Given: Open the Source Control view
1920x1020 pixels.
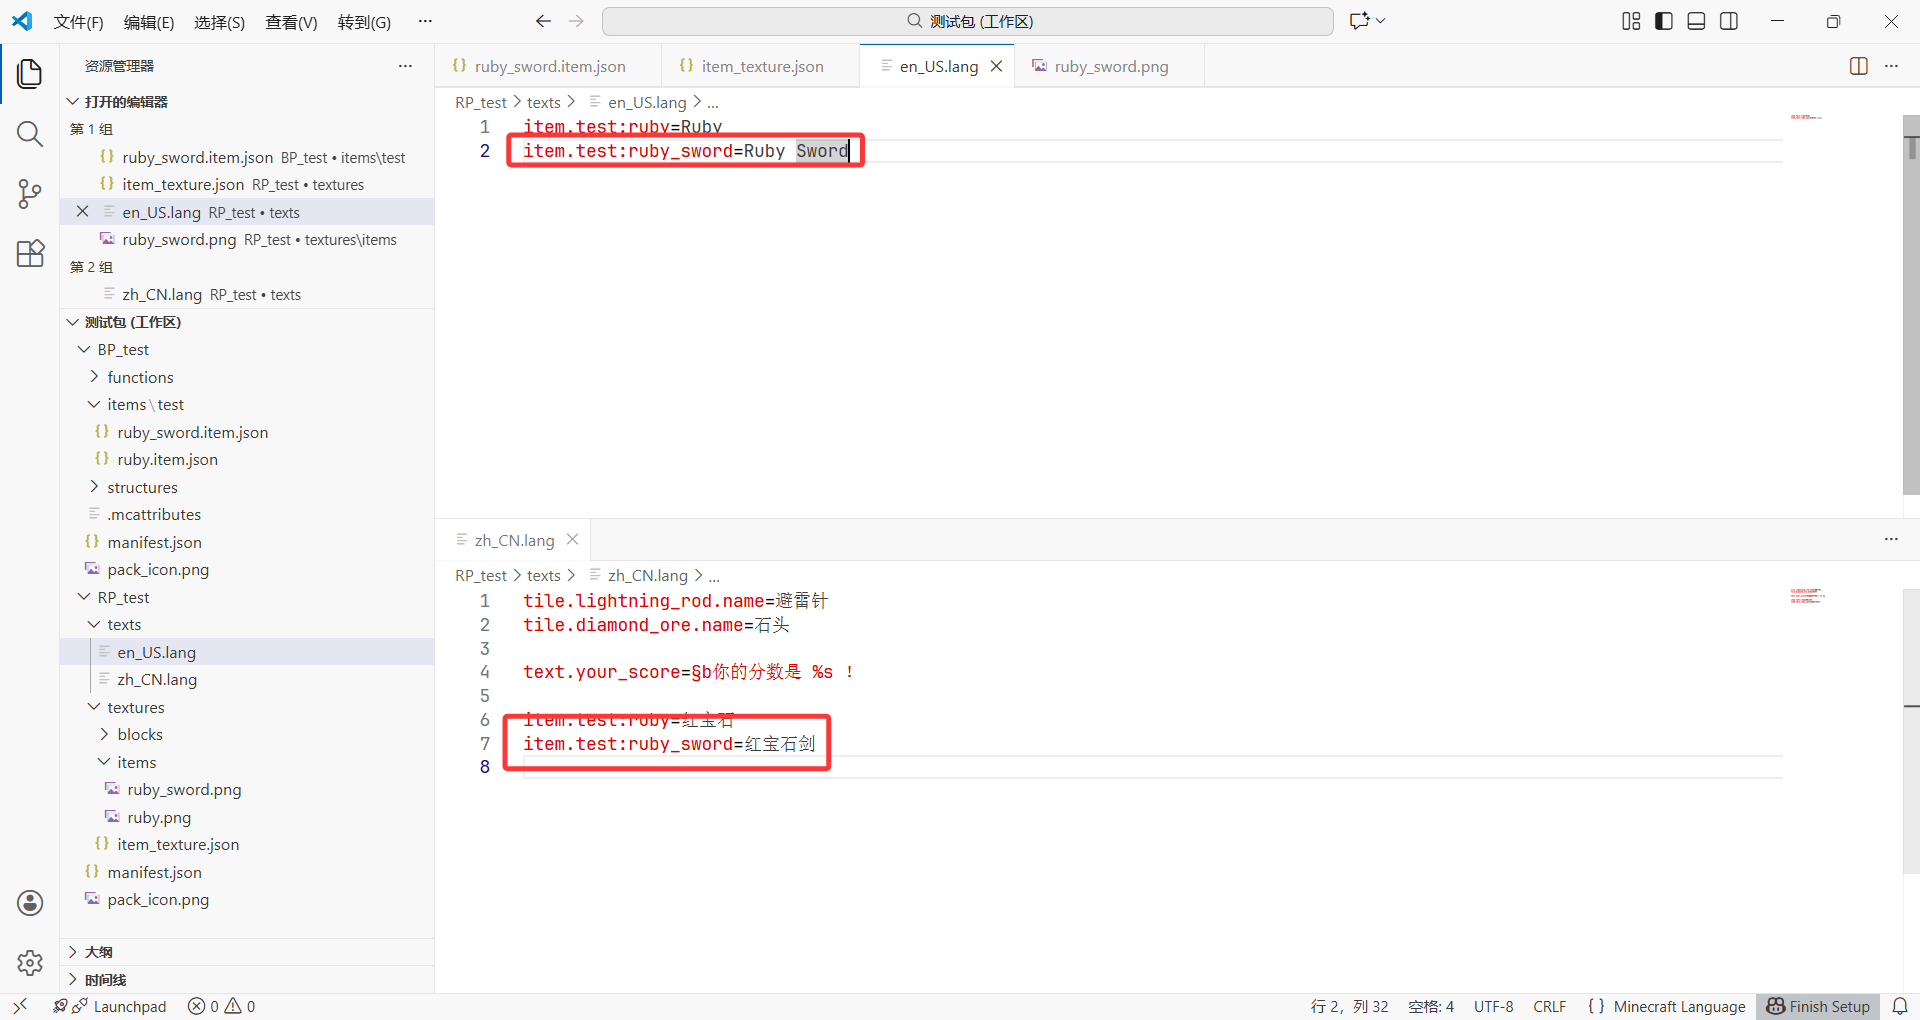Looking at the screenshot, I should coord(30,194).
